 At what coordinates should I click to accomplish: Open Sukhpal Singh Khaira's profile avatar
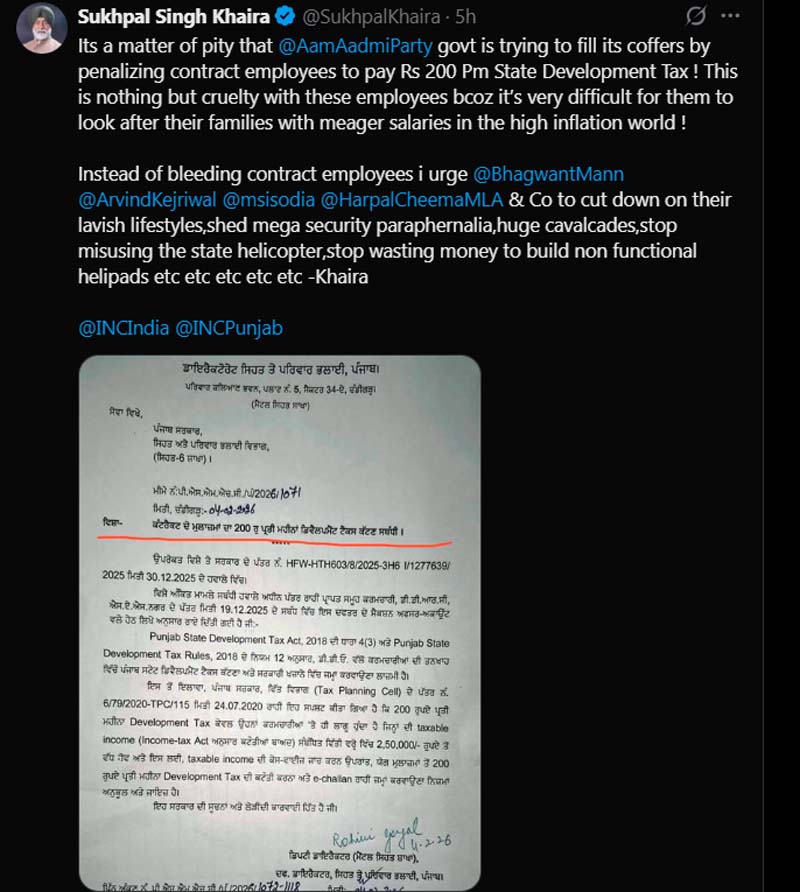point(42,28)
